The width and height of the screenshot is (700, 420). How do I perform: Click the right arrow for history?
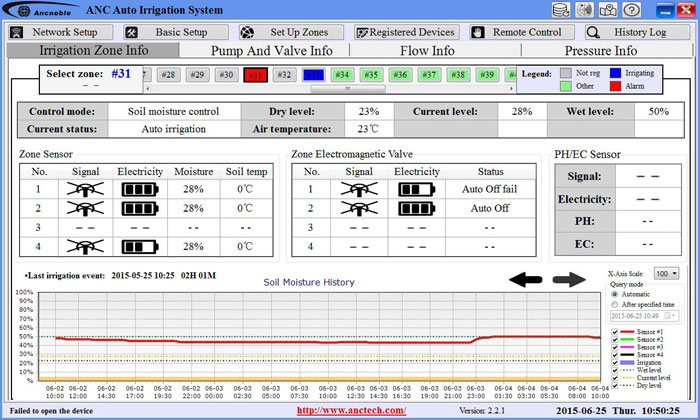pos(569,280)
